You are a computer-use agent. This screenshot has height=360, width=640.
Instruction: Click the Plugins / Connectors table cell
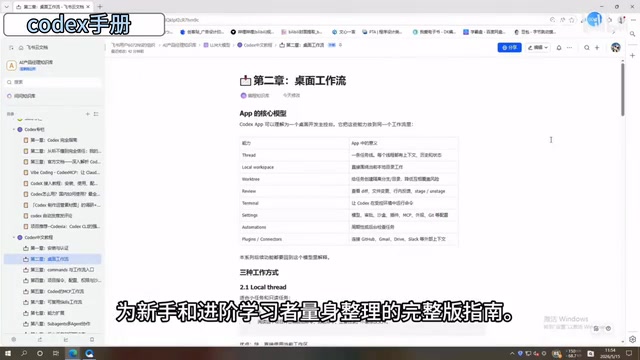(x=294, y=239)
